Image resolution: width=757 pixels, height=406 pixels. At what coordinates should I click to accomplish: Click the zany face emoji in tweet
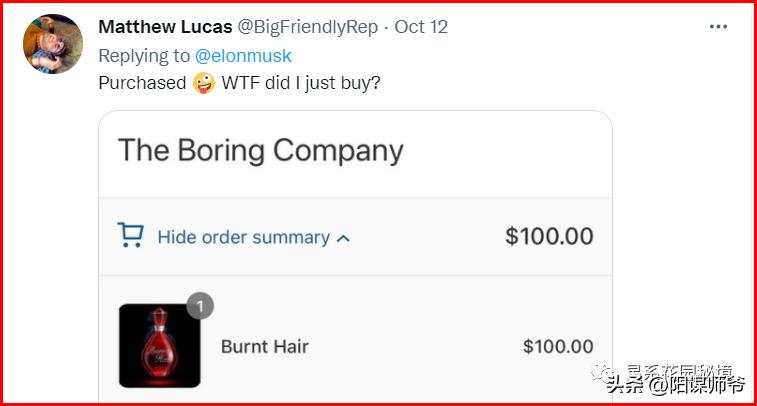coord(204,83)
